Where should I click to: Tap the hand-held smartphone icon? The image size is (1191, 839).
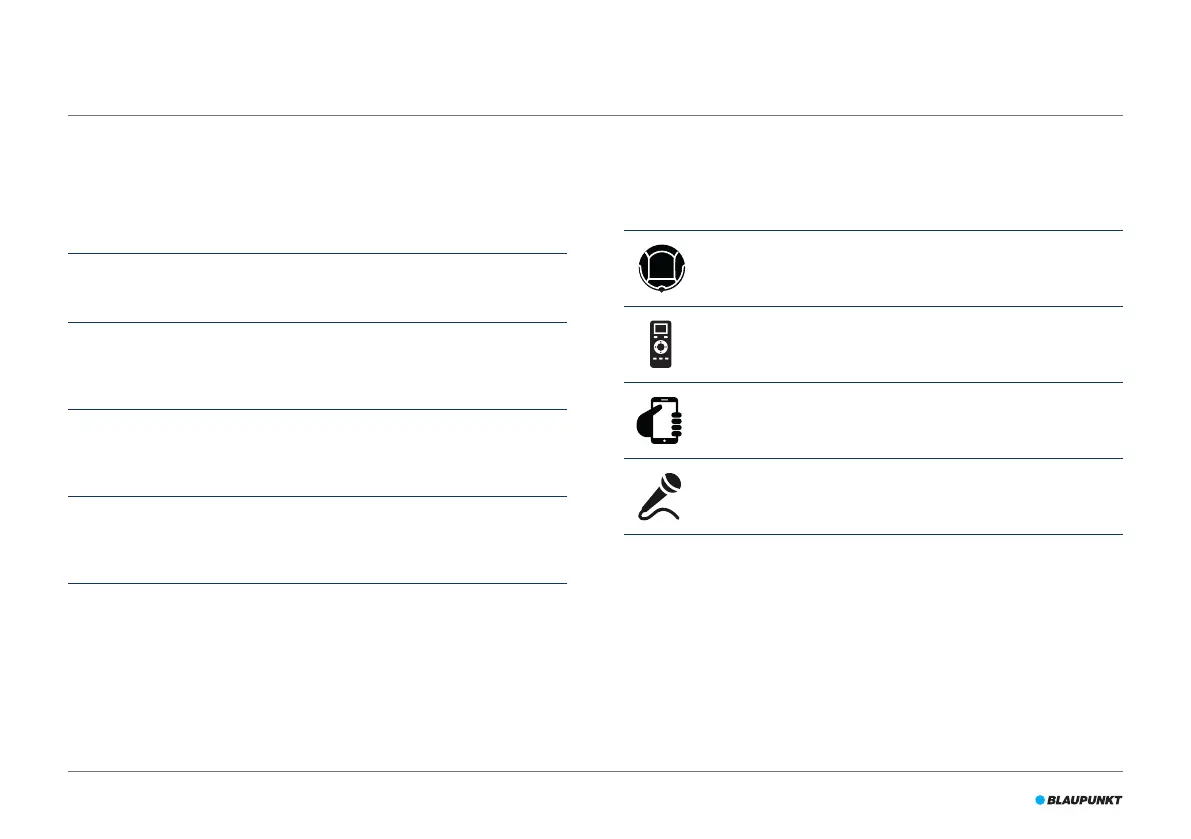tap(659, 420)
